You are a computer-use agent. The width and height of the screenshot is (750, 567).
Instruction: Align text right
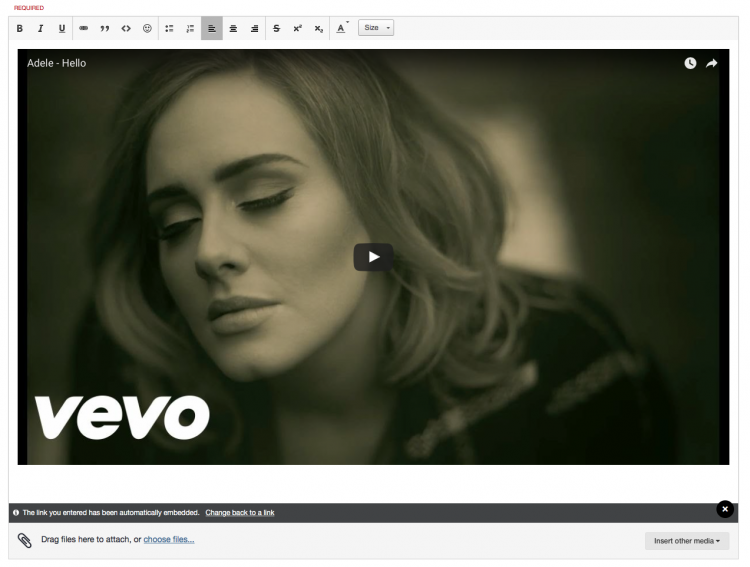(254, 28)
